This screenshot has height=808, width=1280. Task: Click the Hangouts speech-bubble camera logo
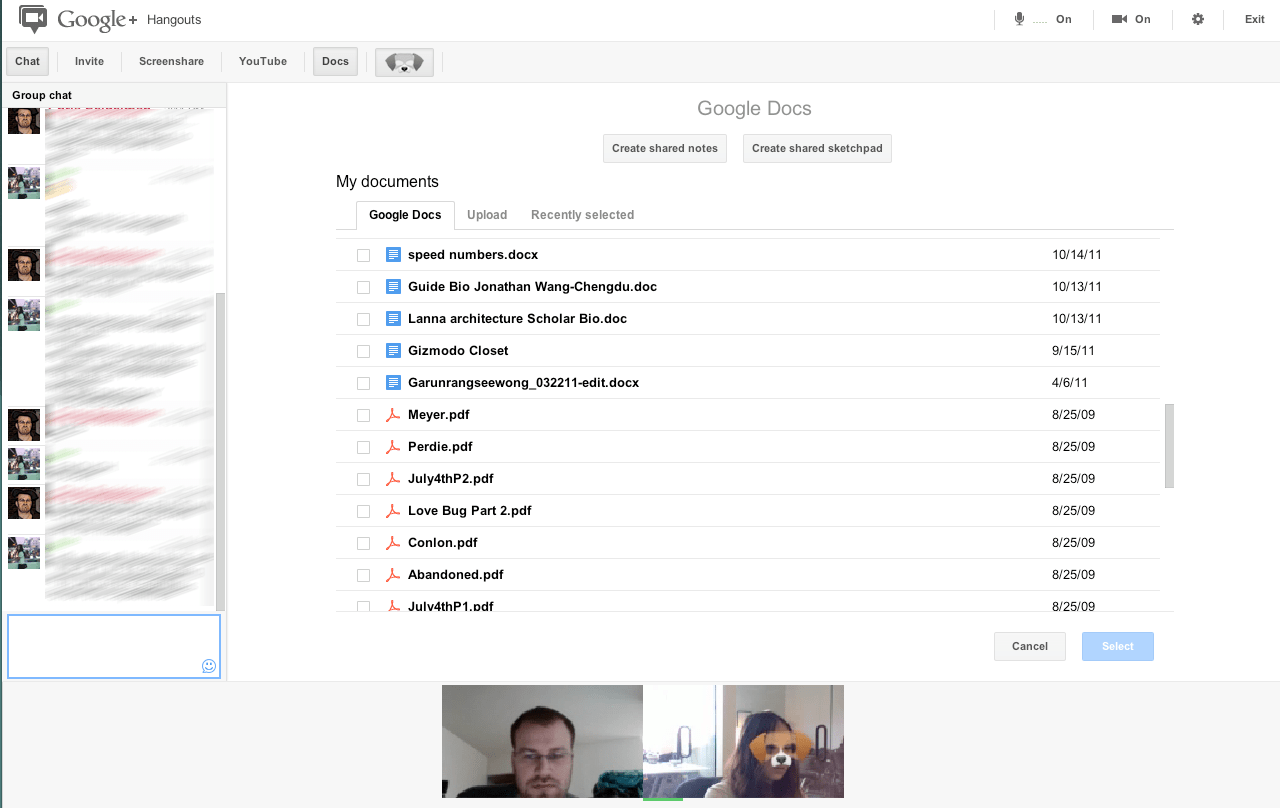pos(33,19)
